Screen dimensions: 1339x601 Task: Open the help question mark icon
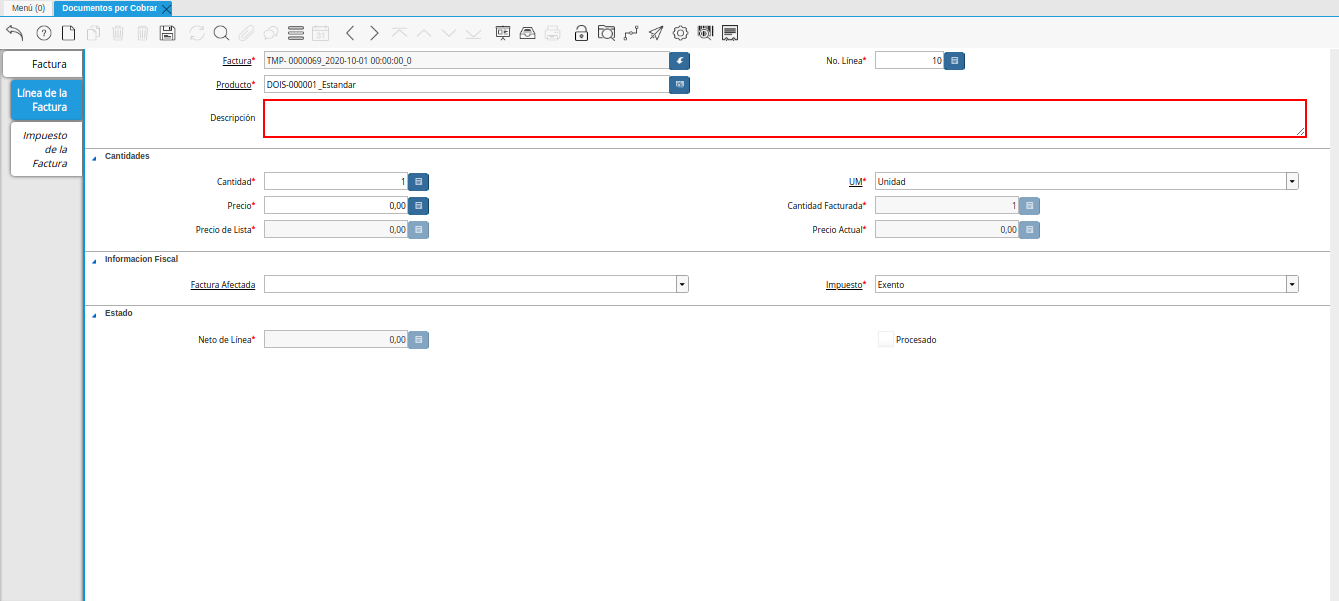click(43, 33)
